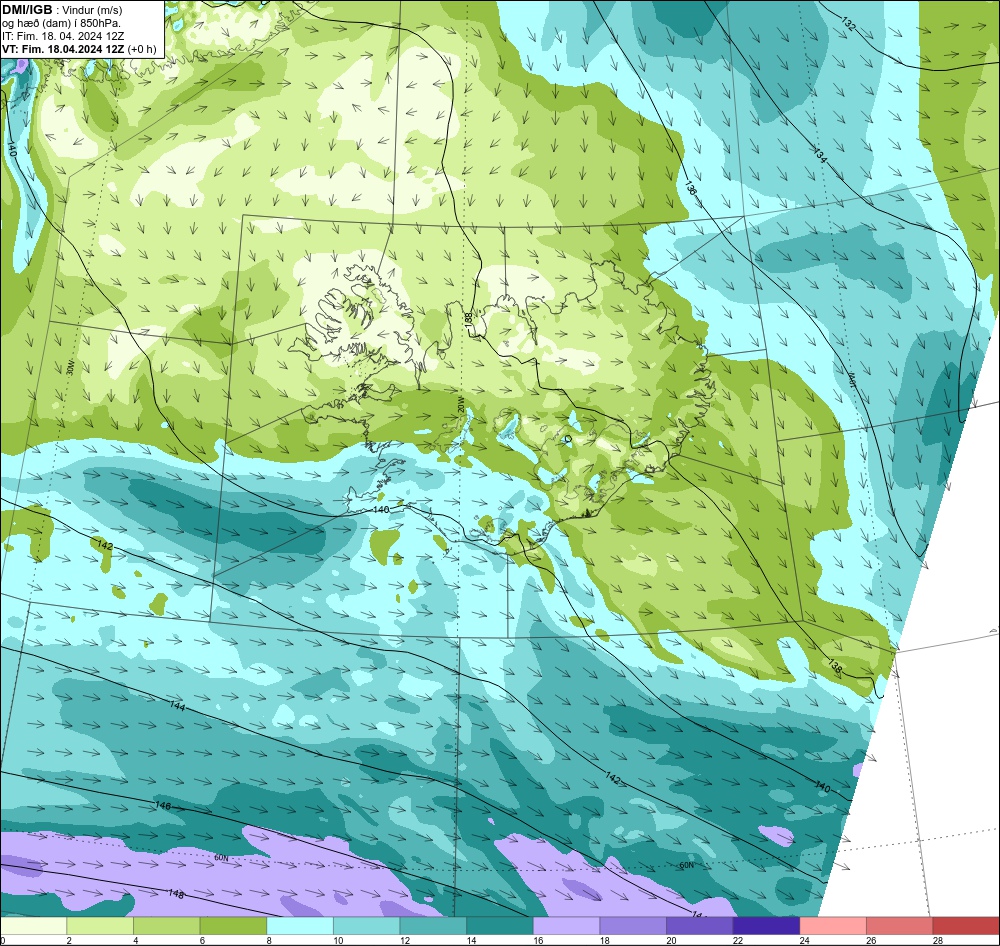This screenshot has width=1000, height=946.
Task: Choose the 14–16 m/s dark teal legend swatch
Action: 499,926
